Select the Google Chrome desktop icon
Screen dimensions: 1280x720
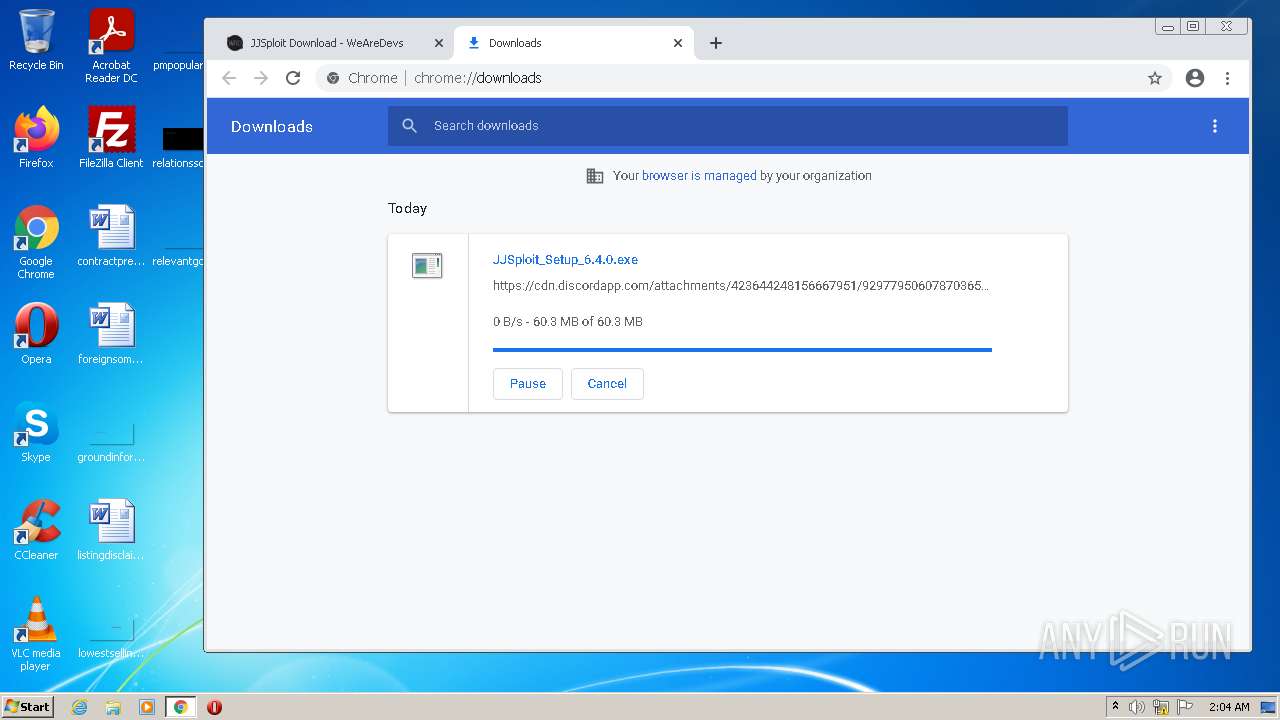[36, 242]
